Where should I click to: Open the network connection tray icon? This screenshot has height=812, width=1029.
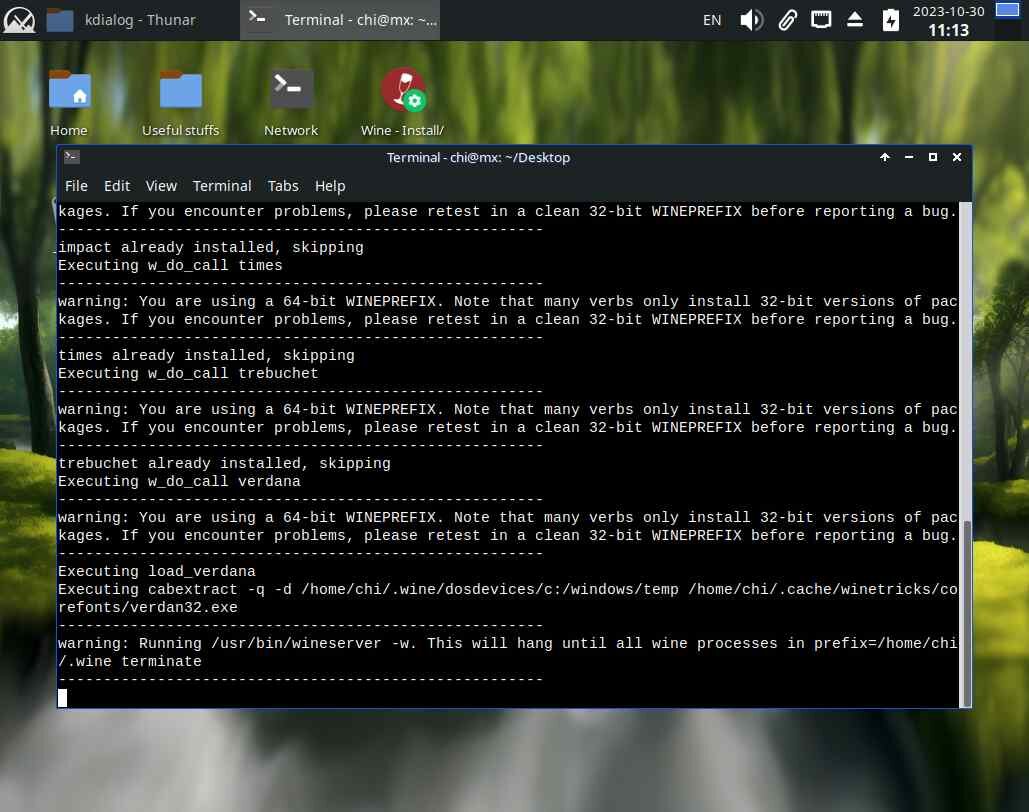(x=821, y=20)
